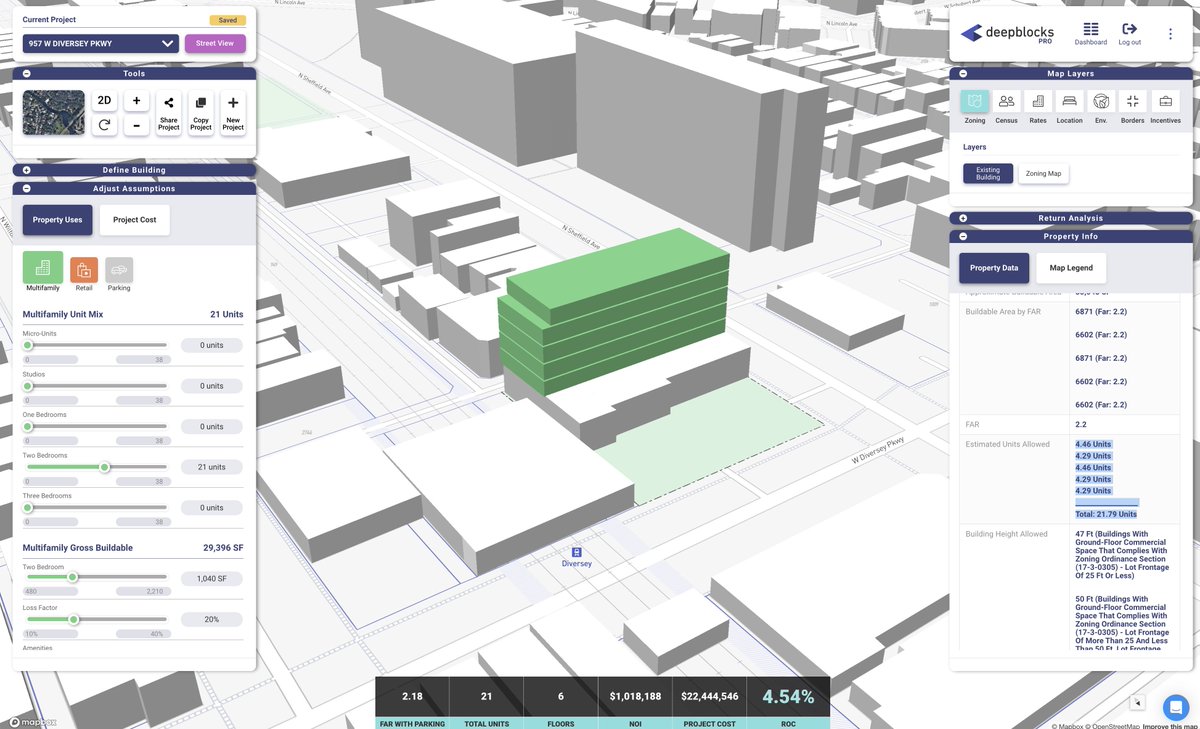Click the Three Bedrooms slider handle

pos(28,507)
